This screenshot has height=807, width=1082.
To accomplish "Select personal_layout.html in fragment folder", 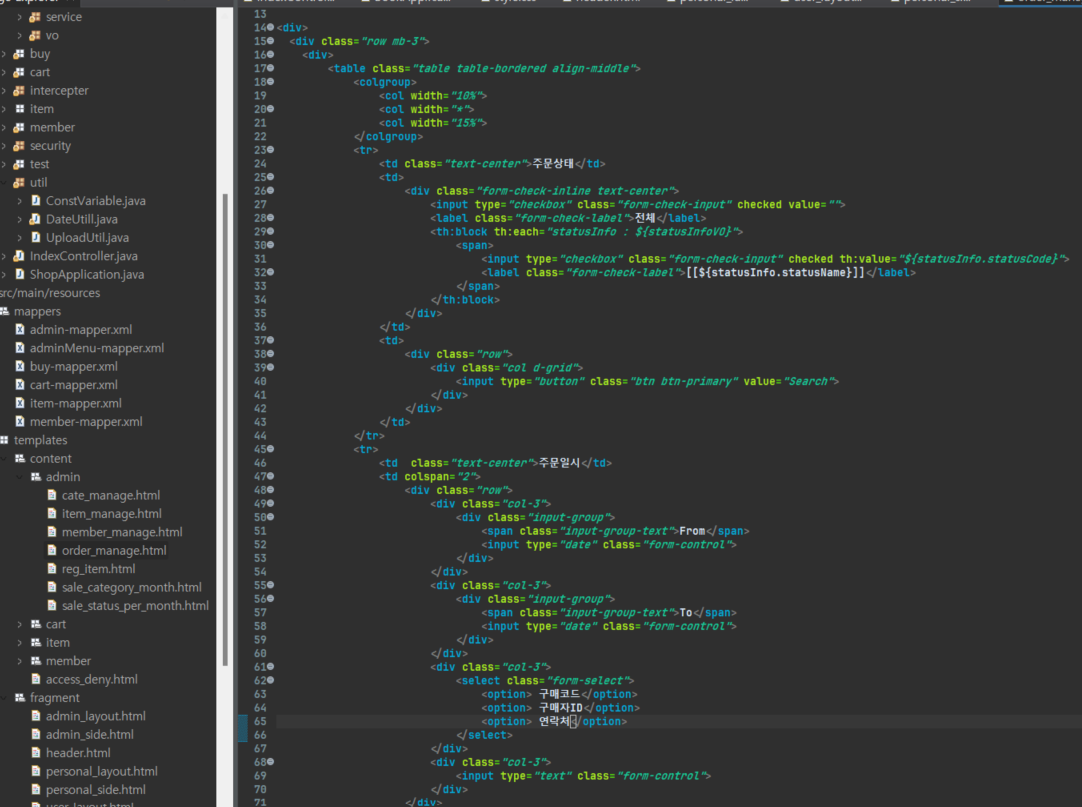I will (x=101, y=772).
